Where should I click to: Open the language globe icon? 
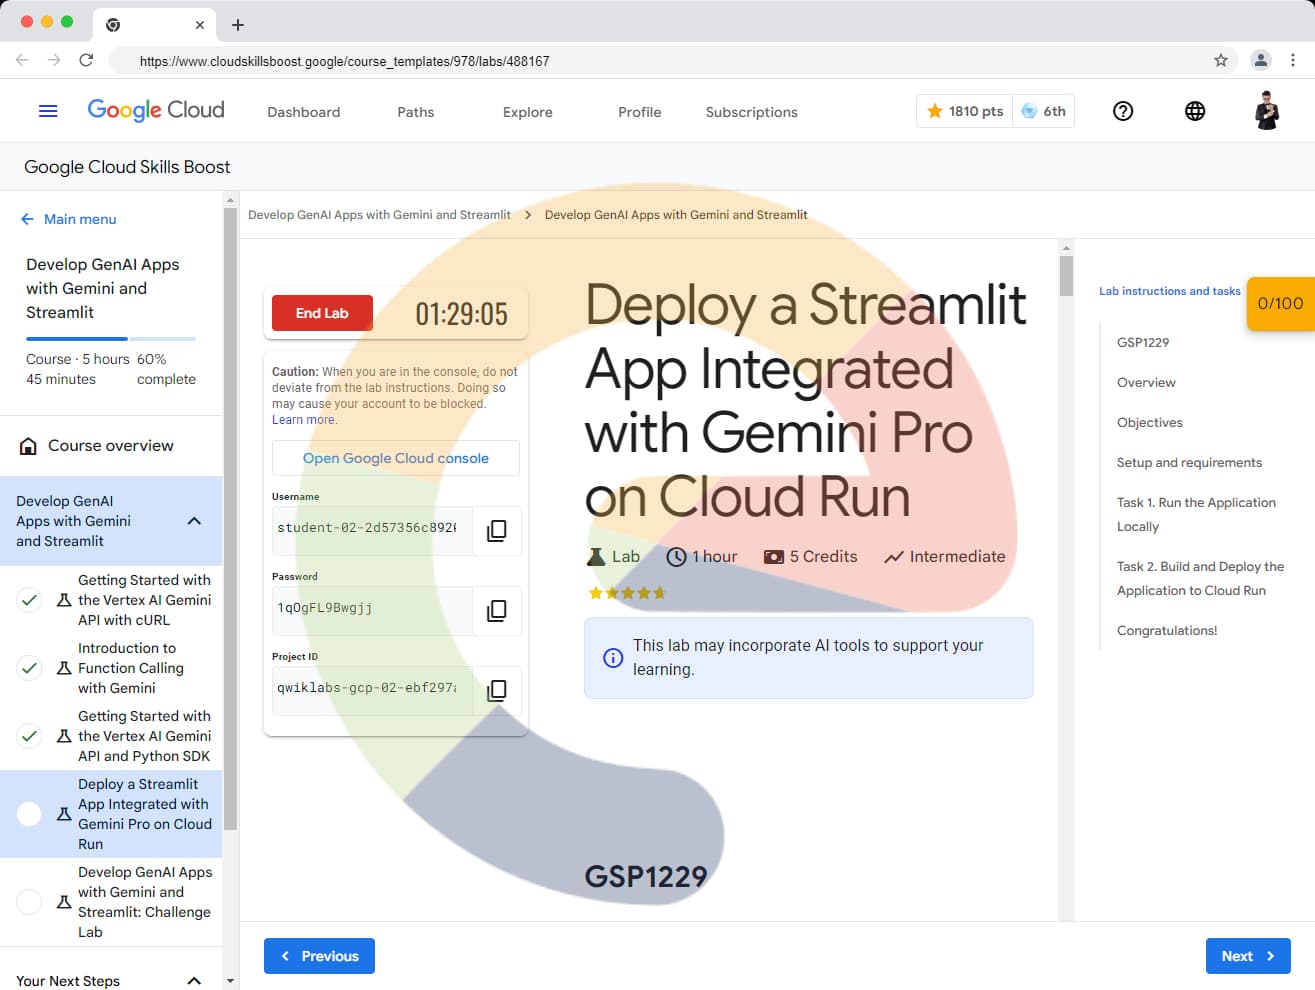point(1195,111)
